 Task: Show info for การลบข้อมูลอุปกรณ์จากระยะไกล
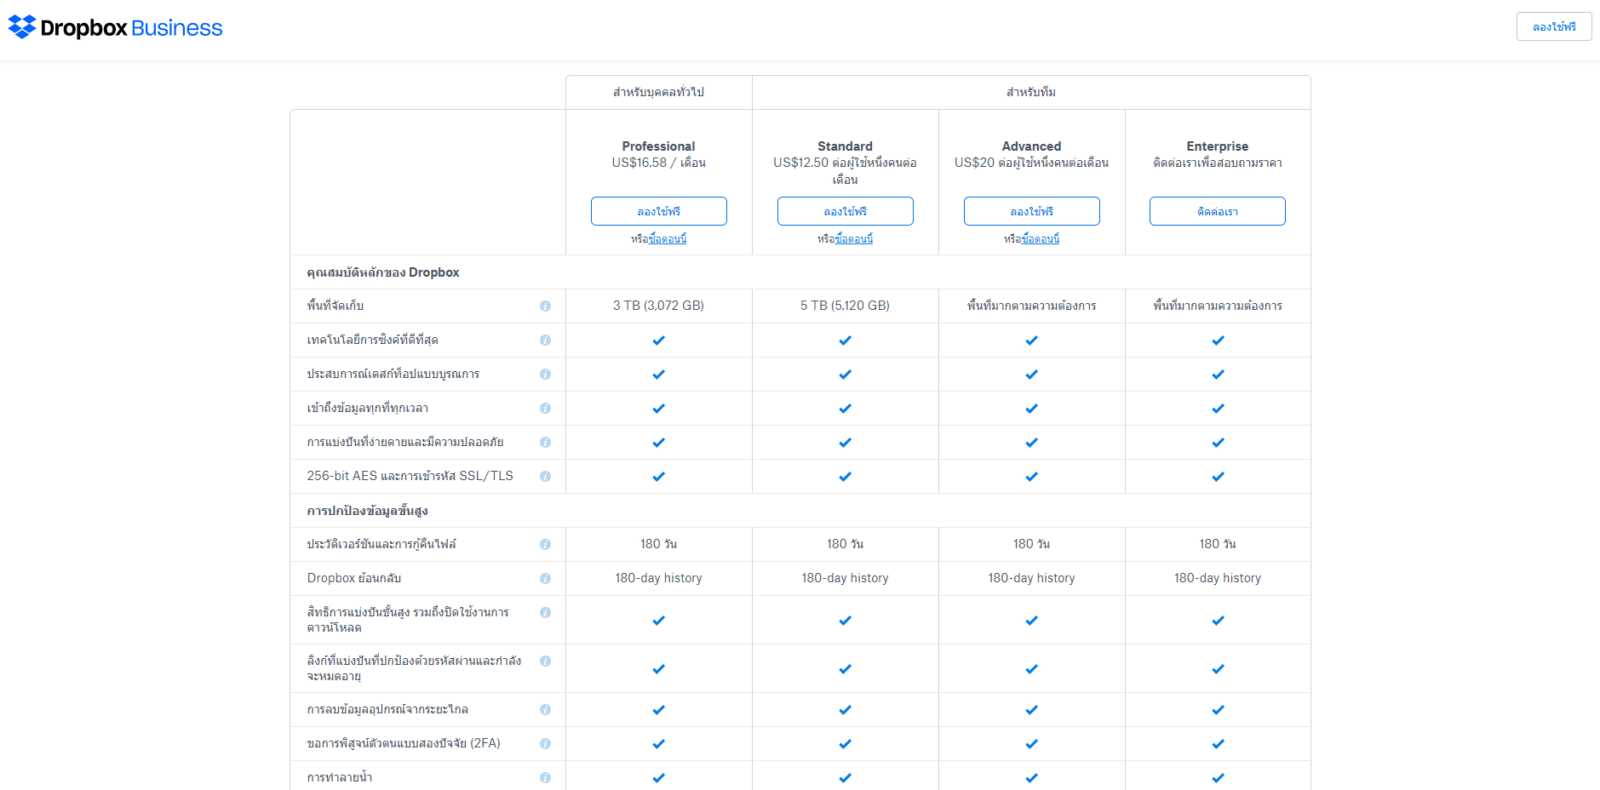pyautogui.click(x=545, y=709)
